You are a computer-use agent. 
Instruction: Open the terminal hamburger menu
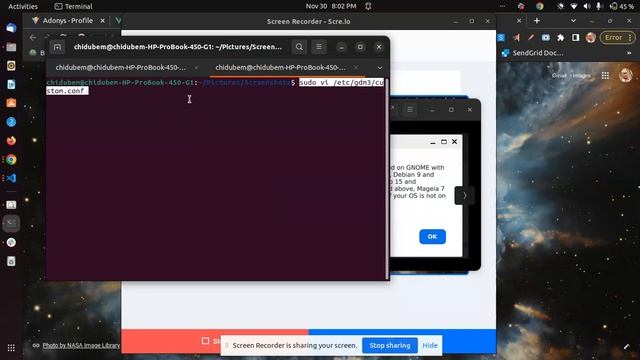[x=319, y=47]
